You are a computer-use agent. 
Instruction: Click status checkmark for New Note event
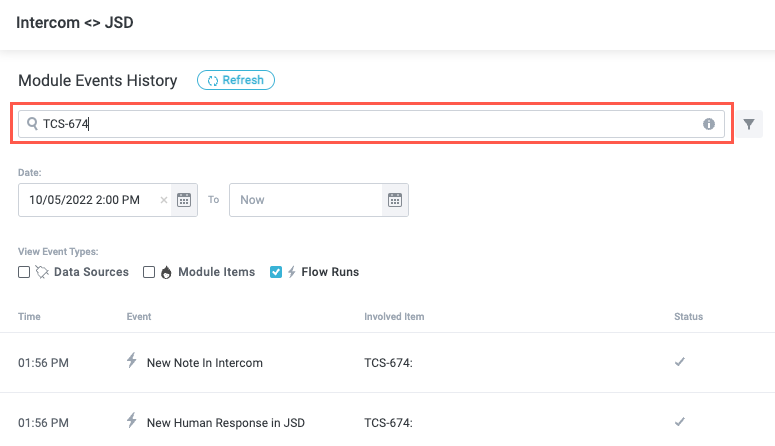point(679,362)
